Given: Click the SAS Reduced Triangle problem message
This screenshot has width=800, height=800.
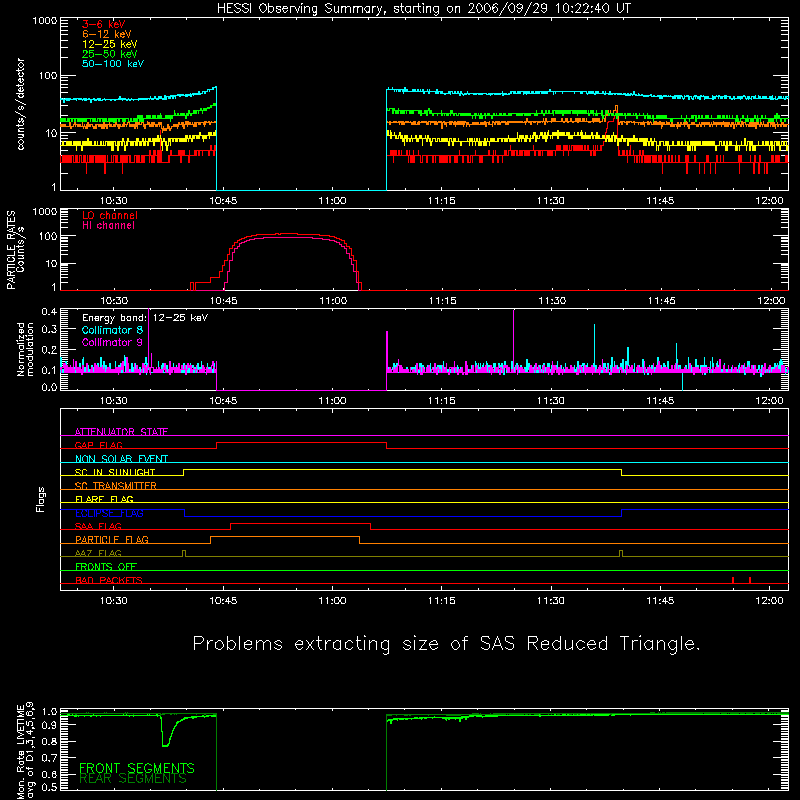Looking at the screenshot, I should [446, 644].
